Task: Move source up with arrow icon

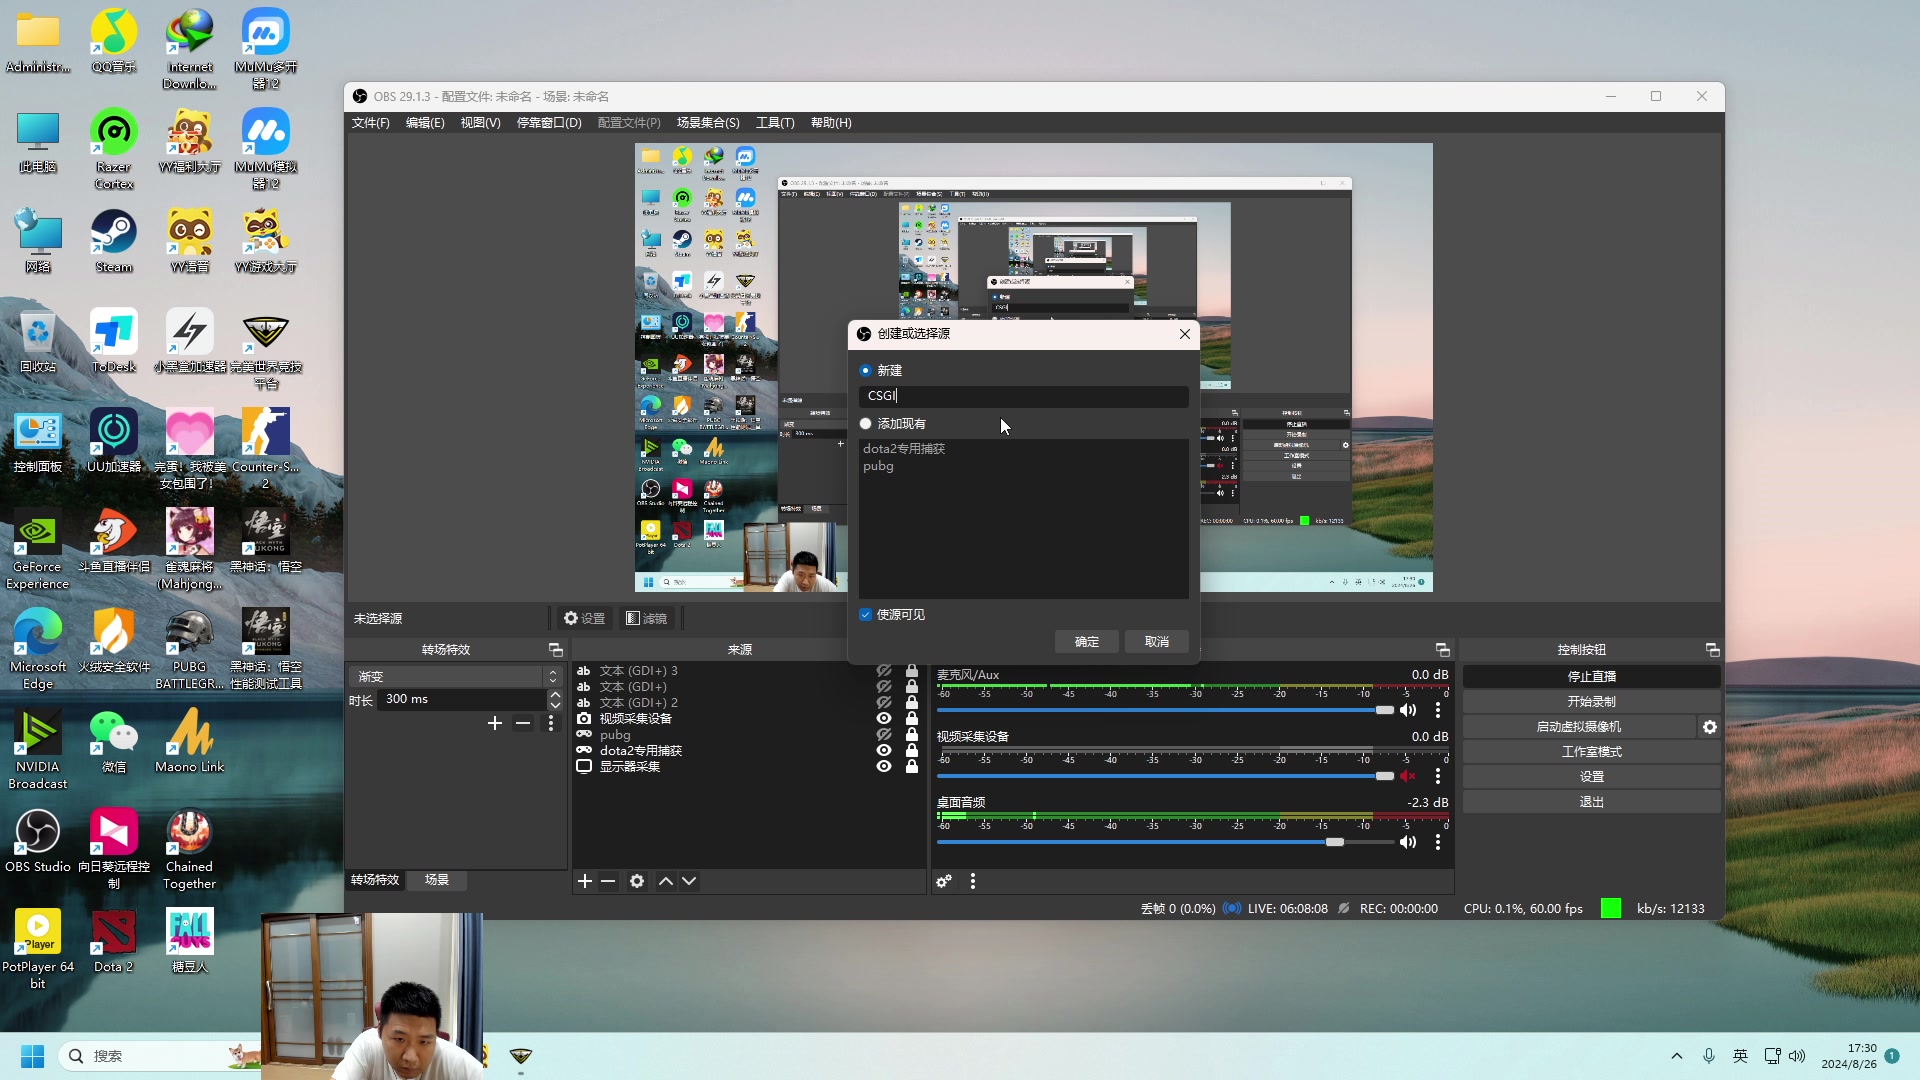Action: point(666,881)
